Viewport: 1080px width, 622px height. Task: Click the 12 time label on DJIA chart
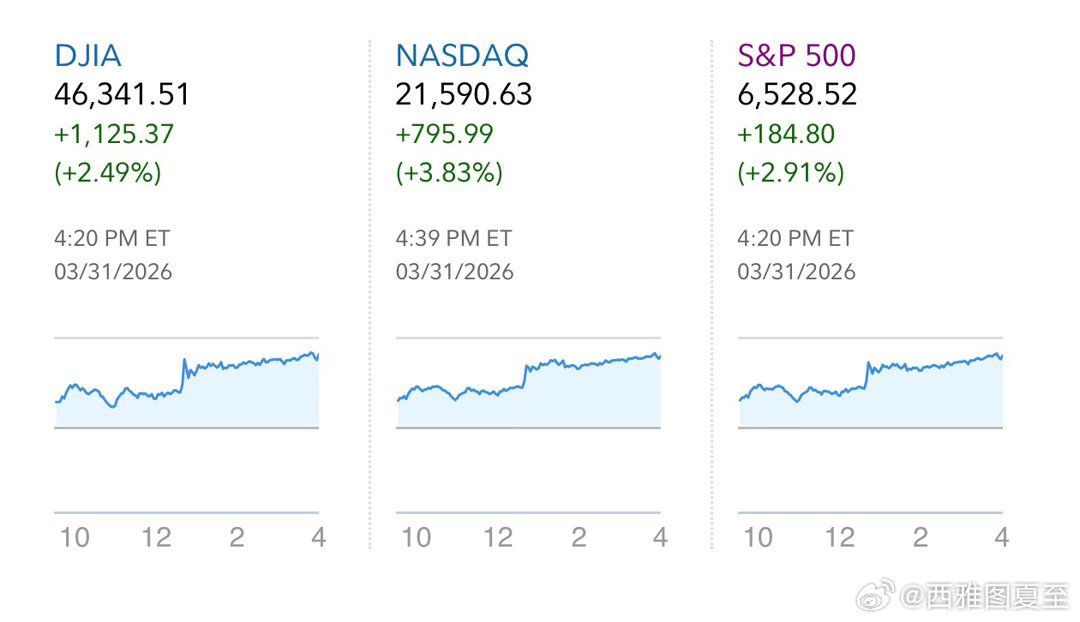tap(156, 537)
